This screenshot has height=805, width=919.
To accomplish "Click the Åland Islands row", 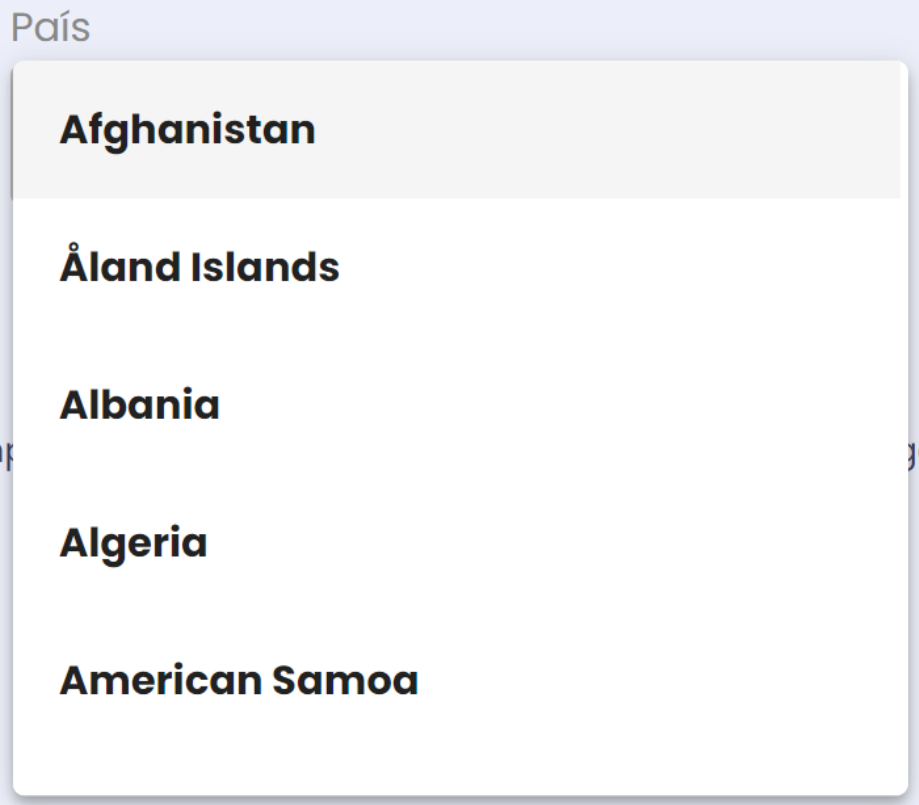I will [199, 268].
